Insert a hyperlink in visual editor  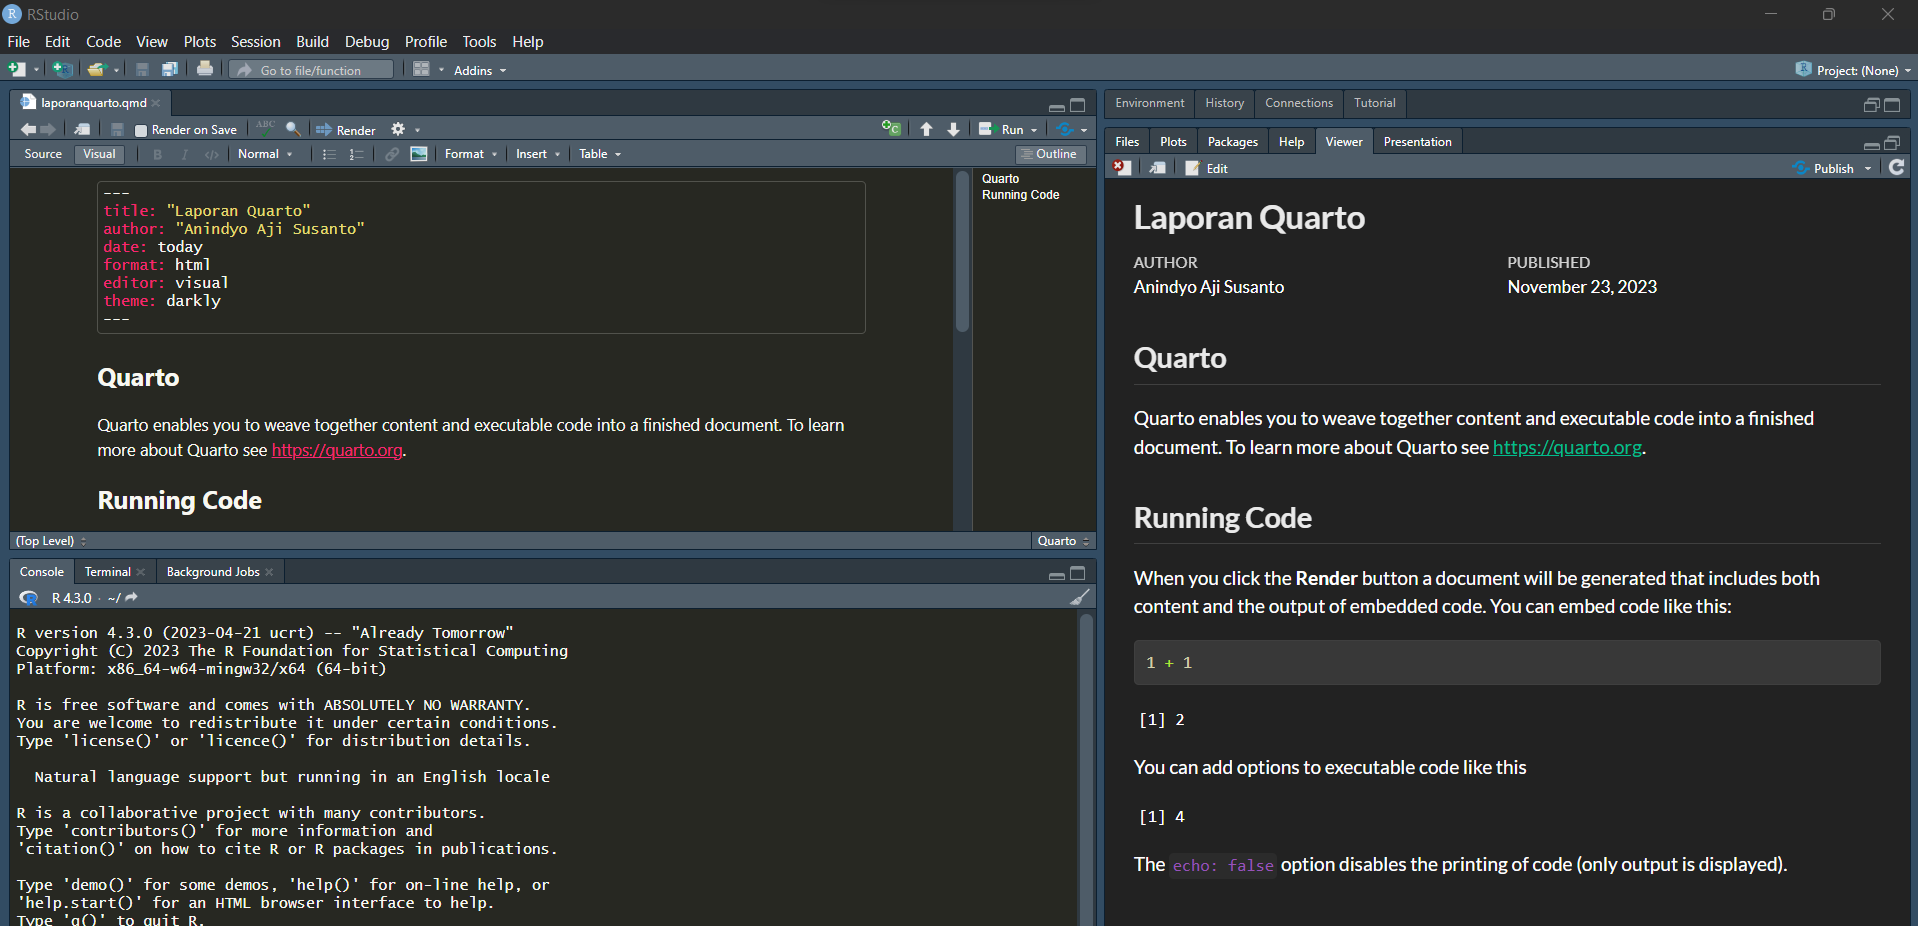pos(392,154)
